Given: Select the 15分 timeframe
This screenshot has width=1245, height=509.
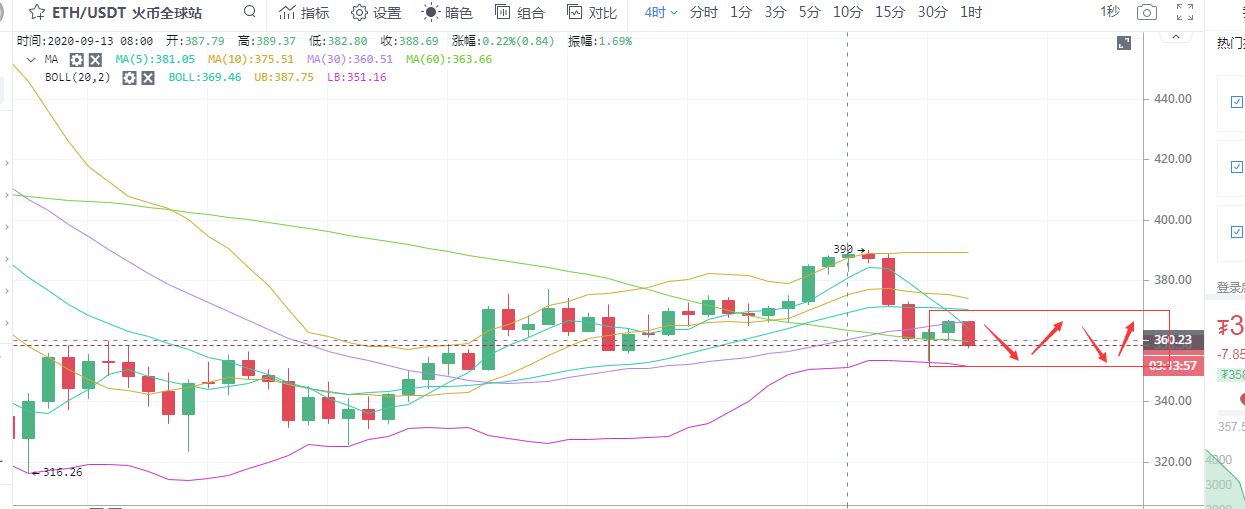Looking at the screenshot, I should pyautogui.click(x=889, y=13).
